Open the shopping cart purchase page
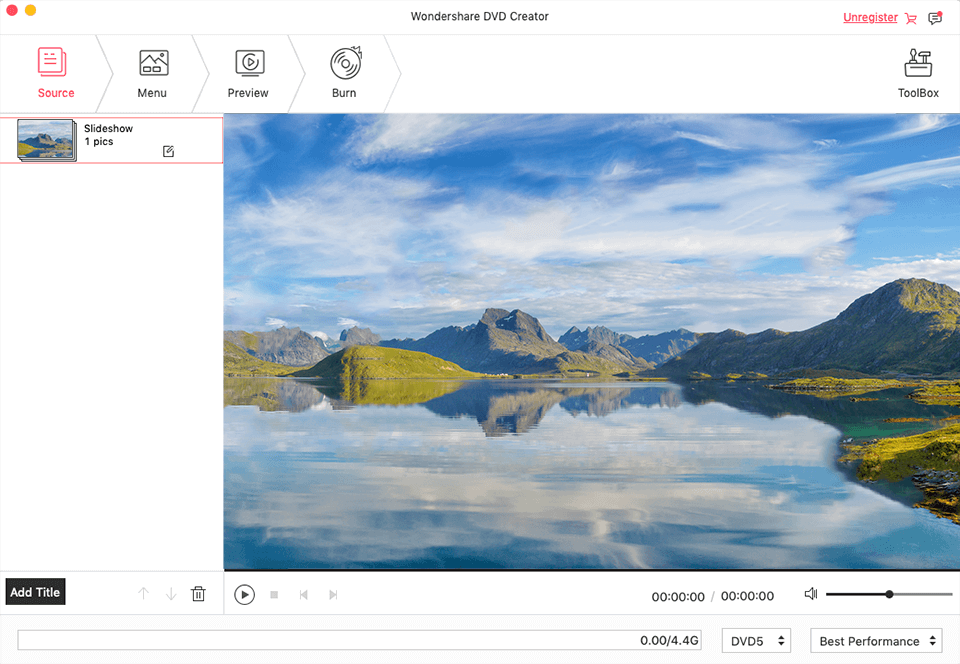The image size is (960, 664). point(910,17)
